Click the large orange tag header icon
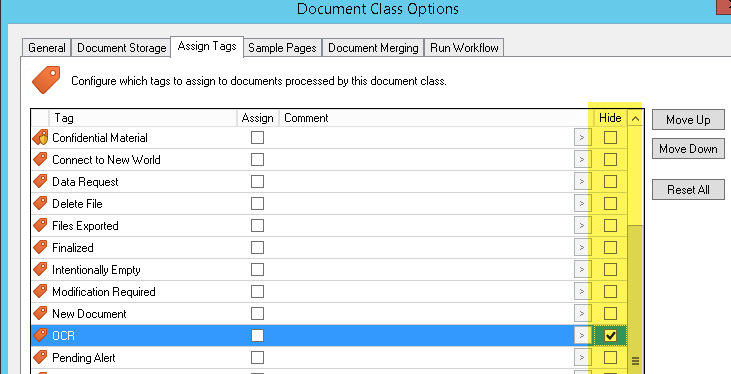 pos(46,80)
